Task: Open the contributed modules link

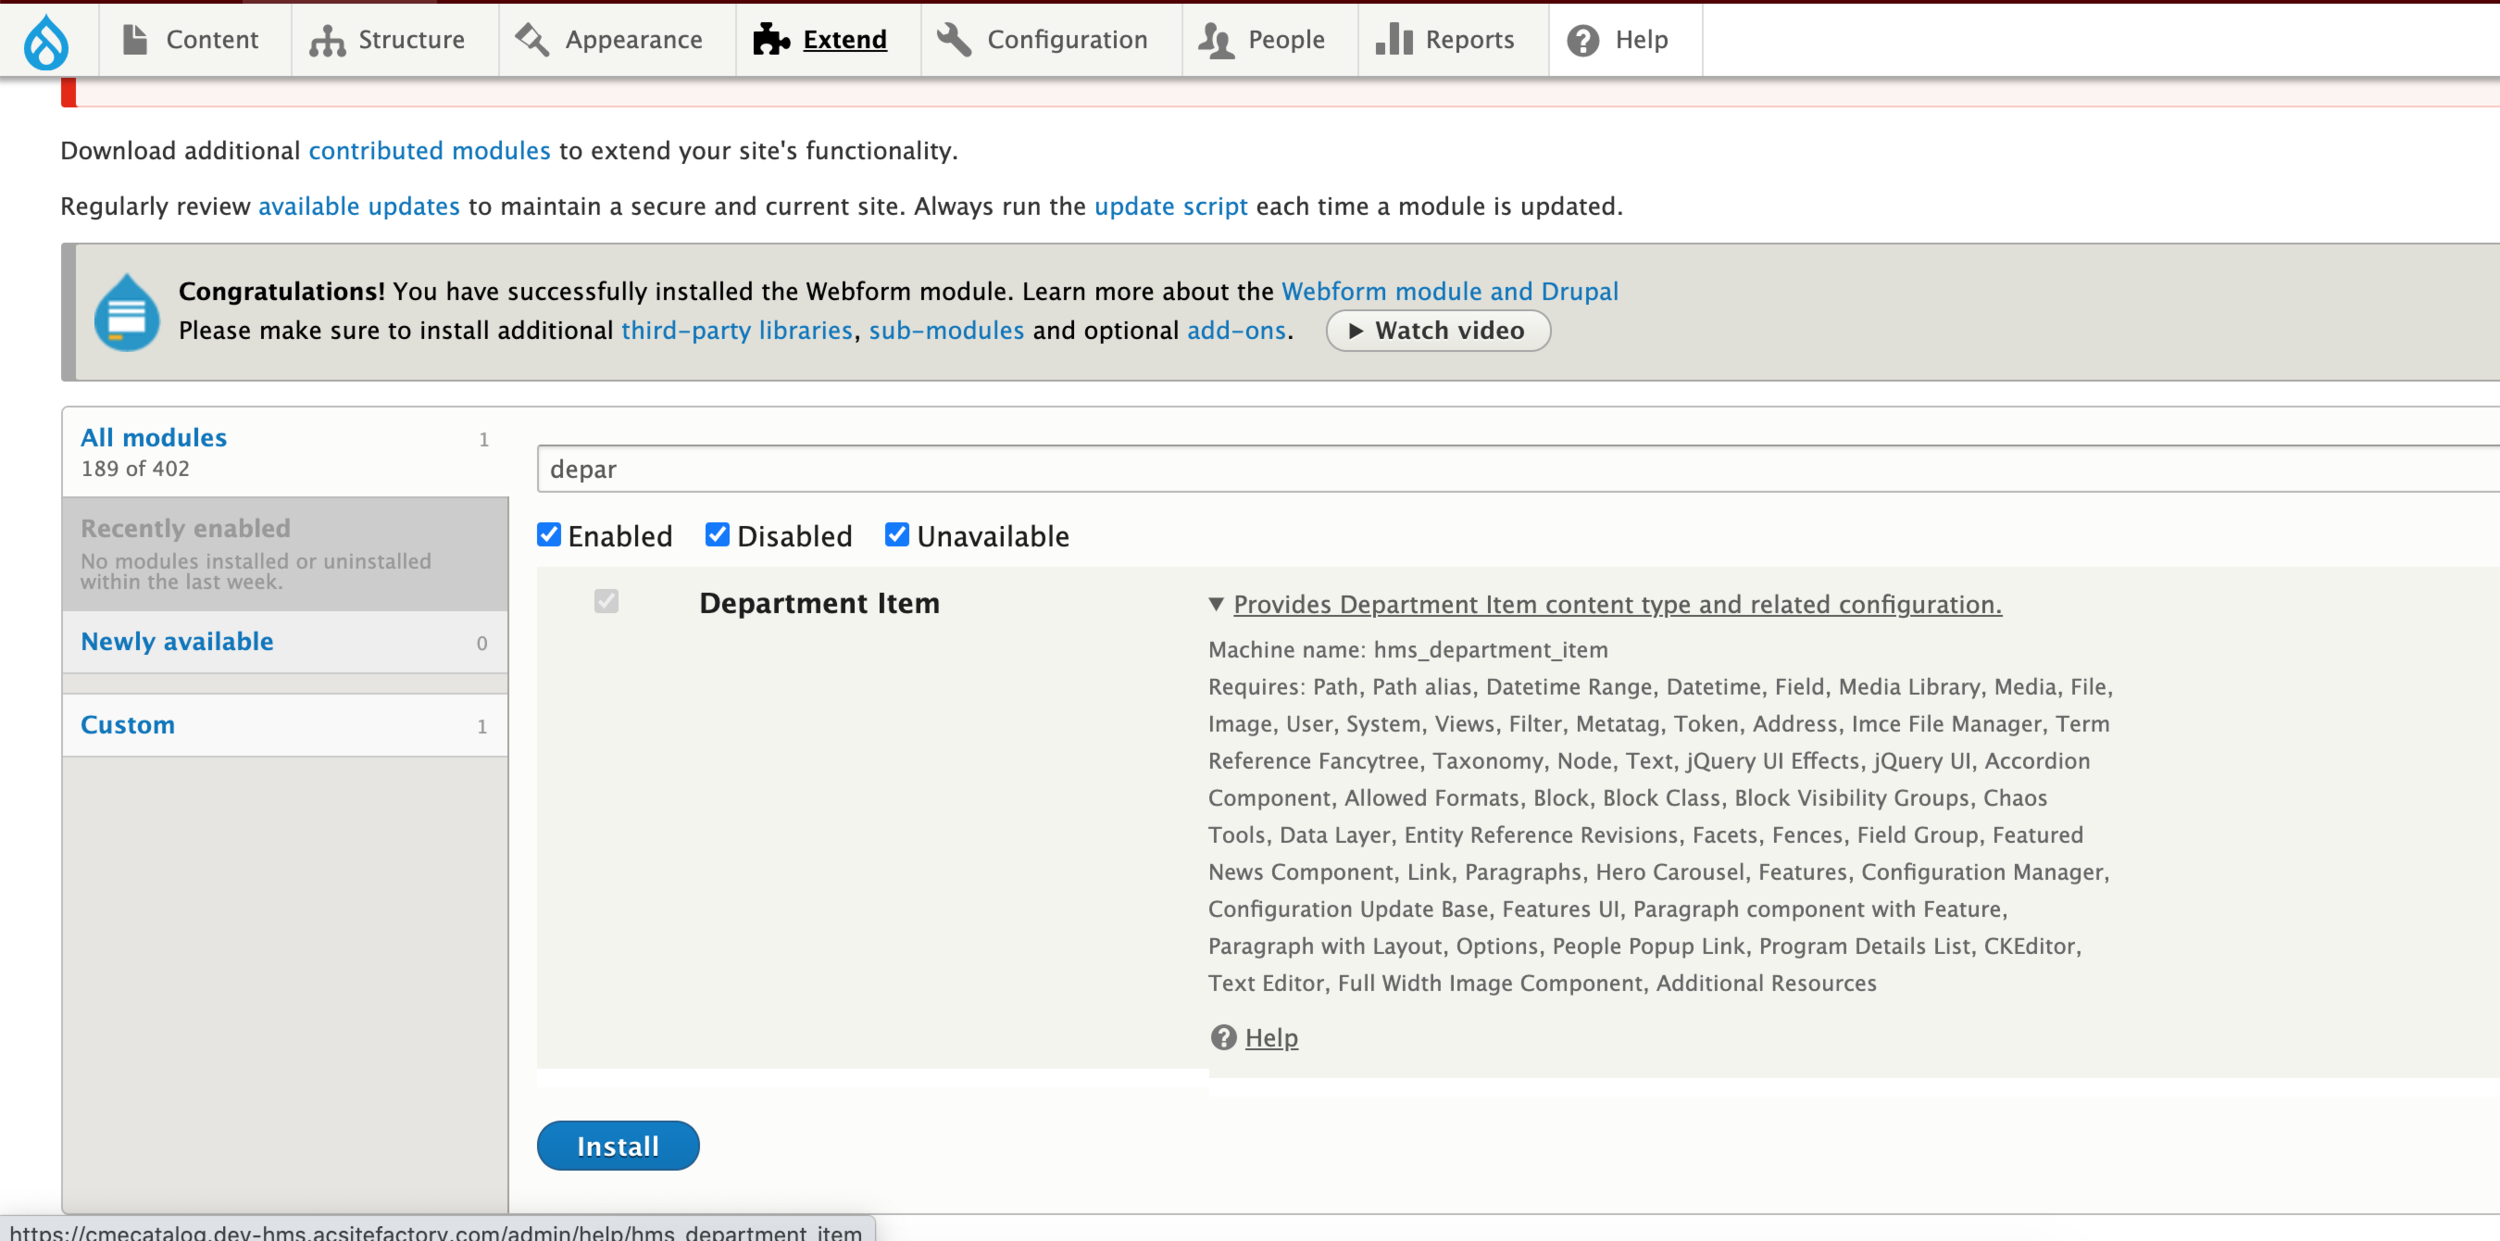Action: [429, 151]
